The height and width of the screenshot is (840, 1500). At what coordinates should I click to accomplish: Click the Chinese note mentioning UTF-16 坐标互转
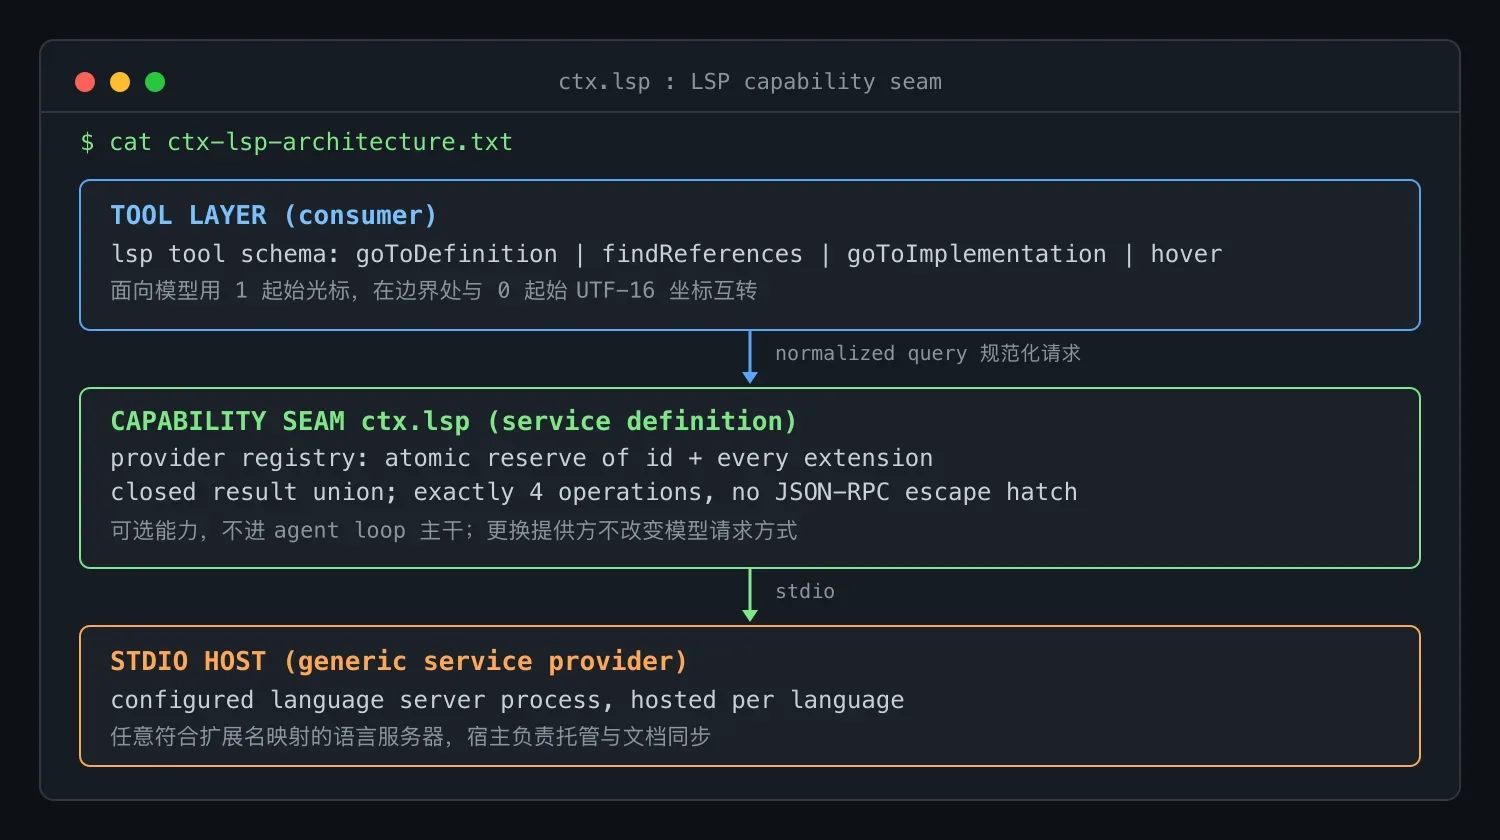click(x=434, y=291)
